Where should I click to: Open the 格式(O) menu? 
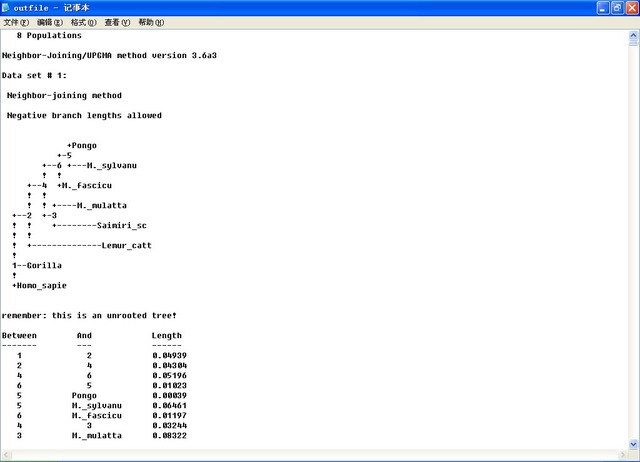point(84,22)
